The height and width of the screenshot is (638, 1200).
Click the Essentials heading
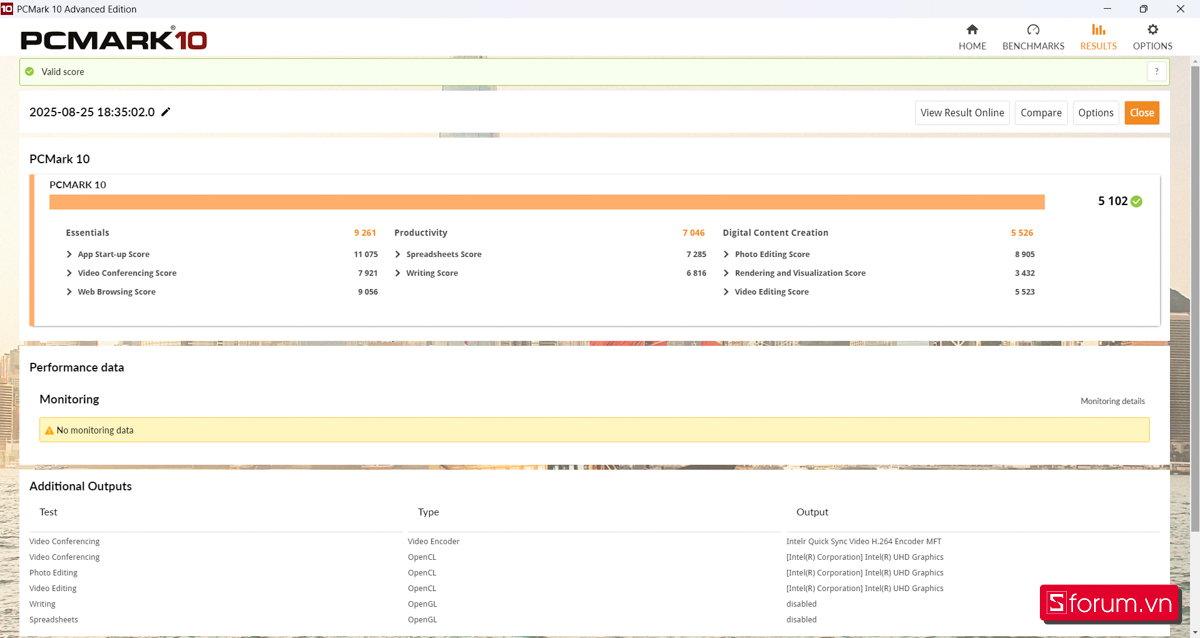coord(87,233)
